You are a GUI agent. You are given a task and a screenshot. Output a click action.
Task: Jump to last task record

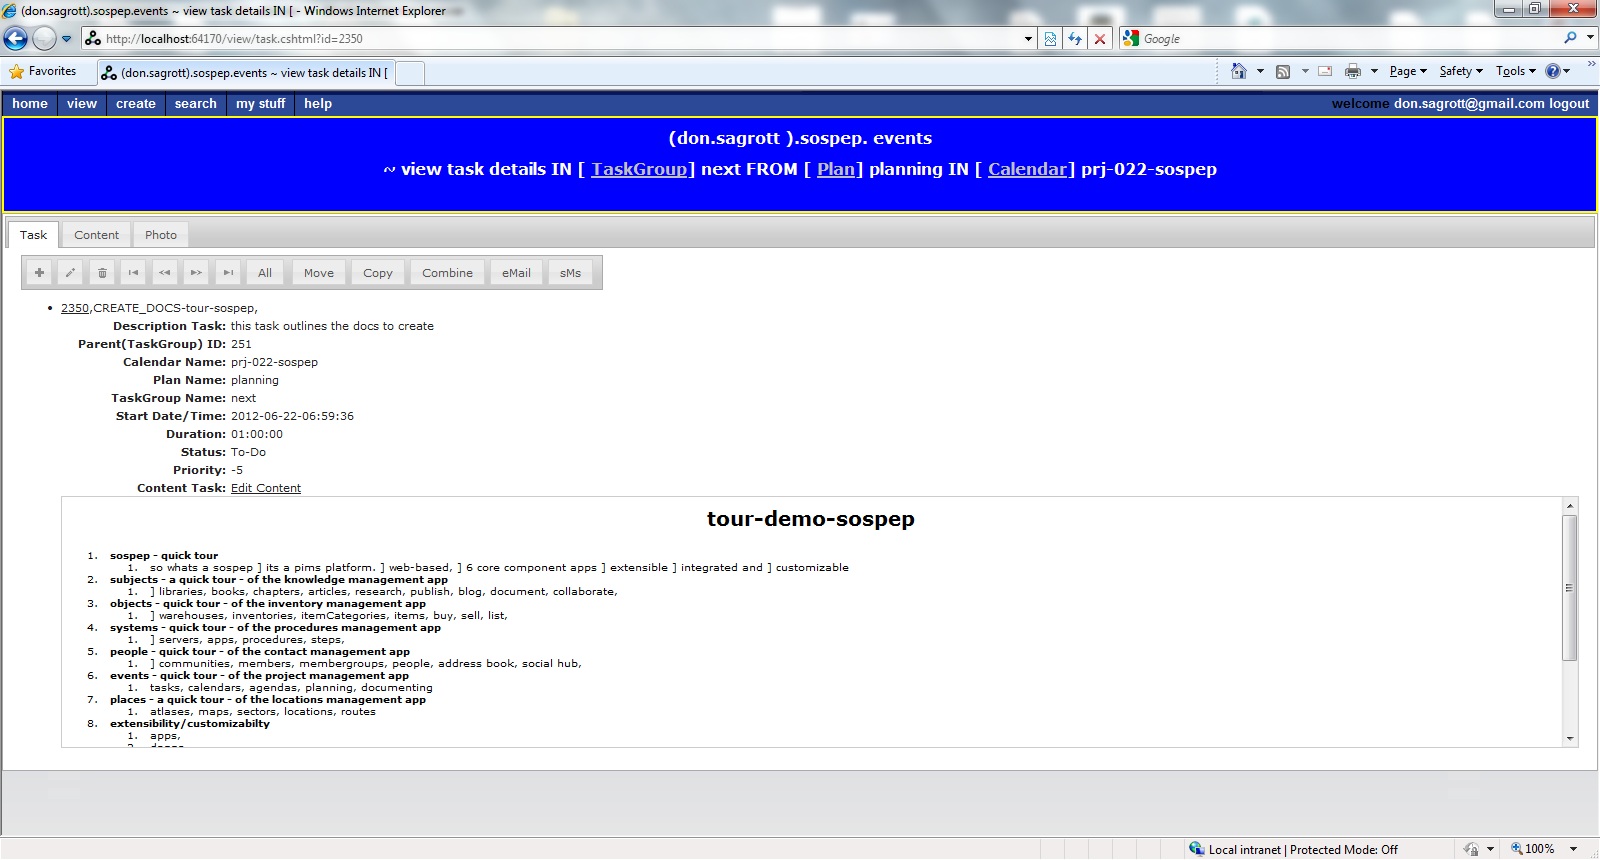[228, 272]
